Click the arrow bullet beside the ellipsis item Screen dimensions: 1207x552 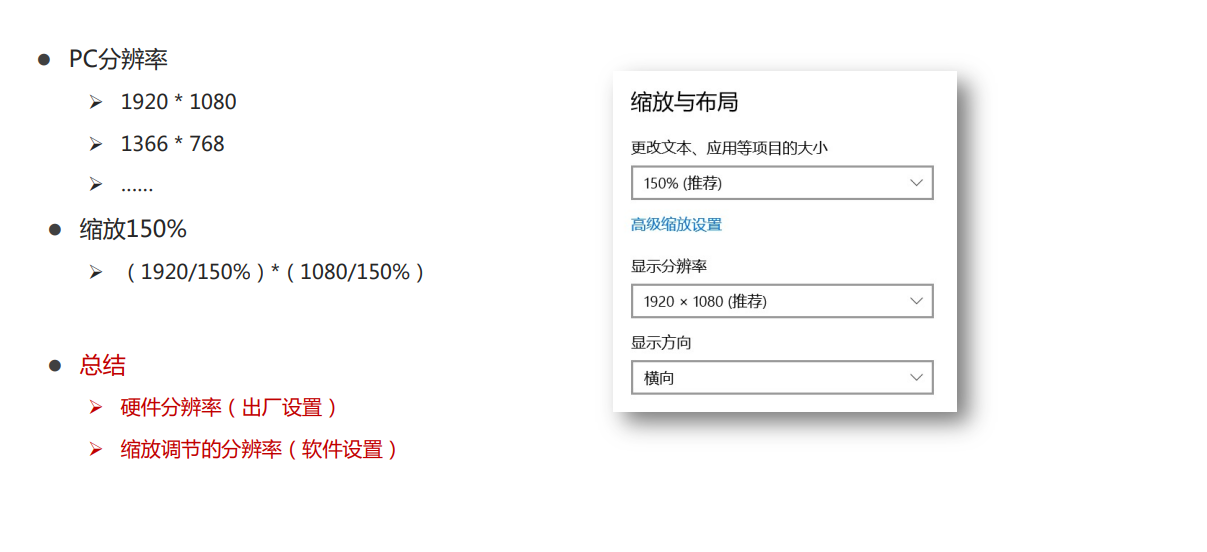[96, 184]
